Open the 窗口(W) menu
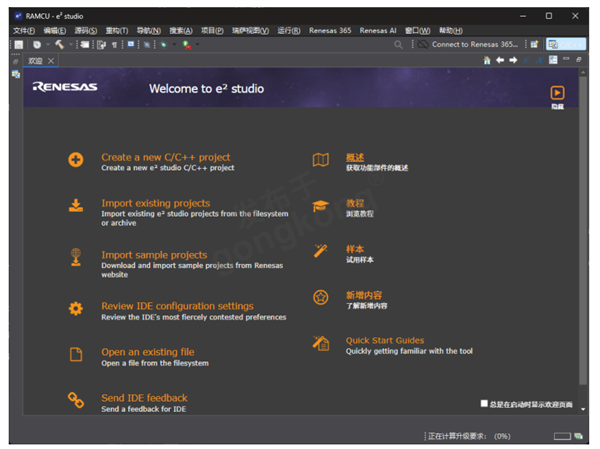 pos(417,31)
